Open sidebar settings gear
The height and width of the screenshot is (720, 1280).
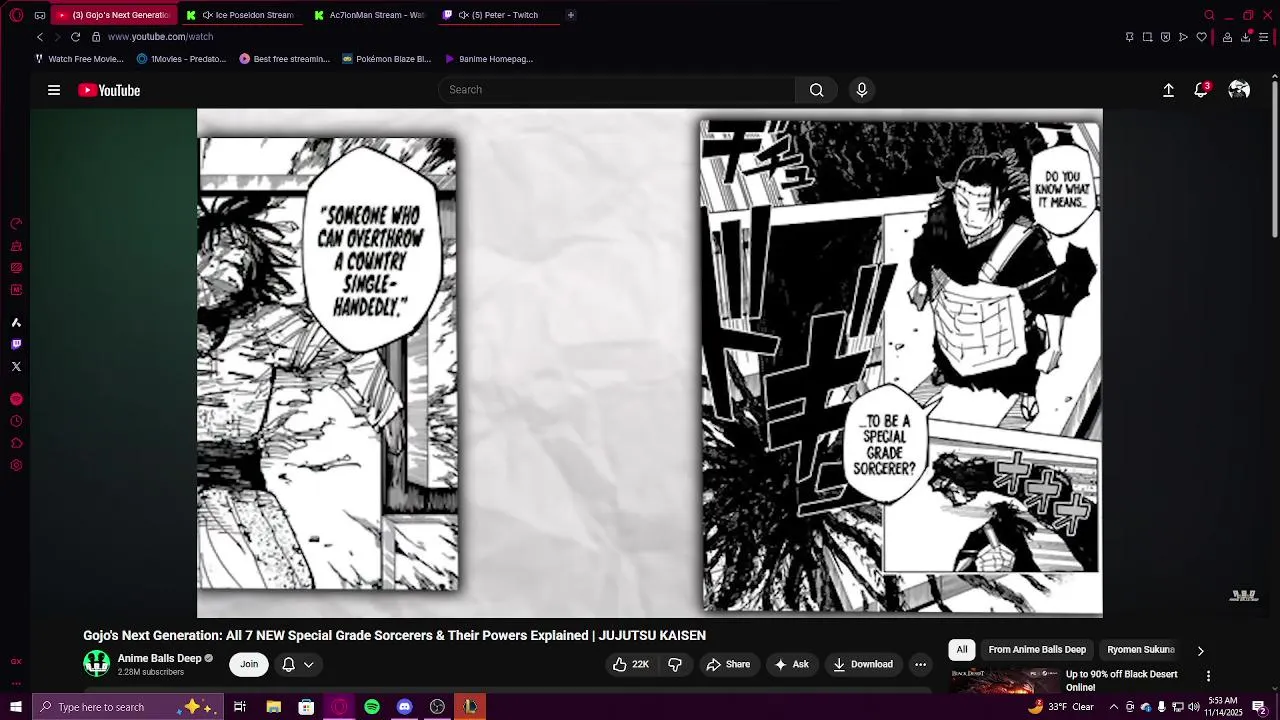pyautogui.click(x=16, y=465)
